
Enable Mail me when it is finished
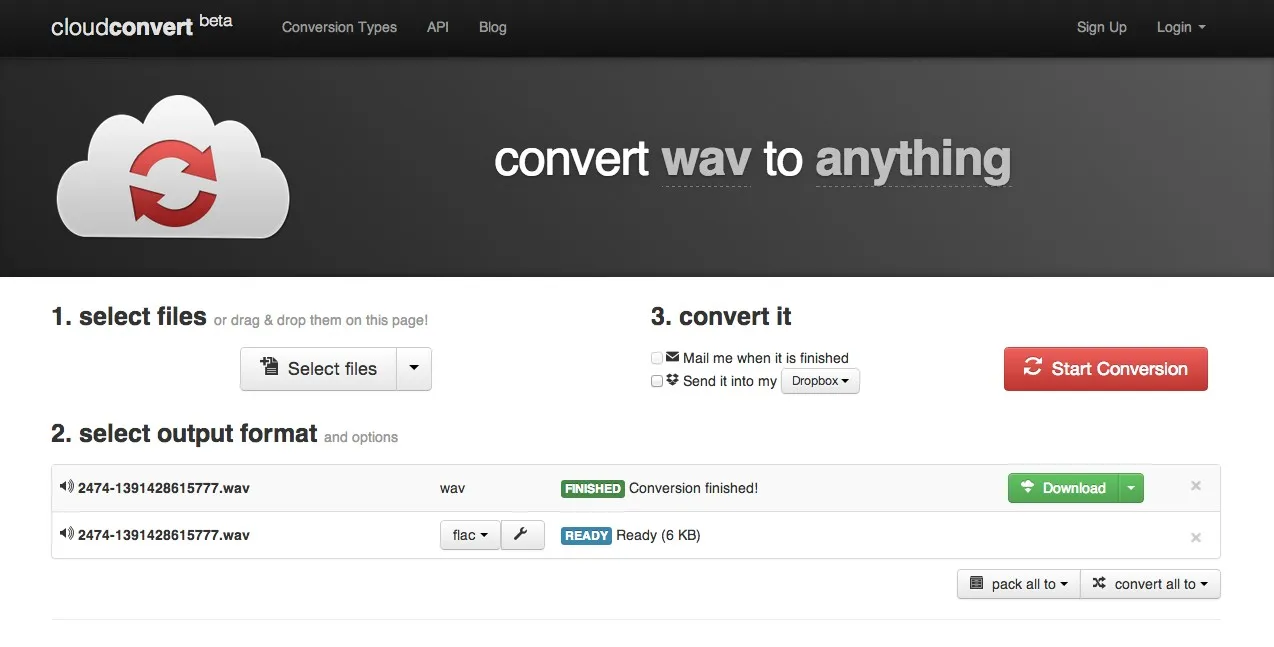pyautogui.click(x=657, y=358)
